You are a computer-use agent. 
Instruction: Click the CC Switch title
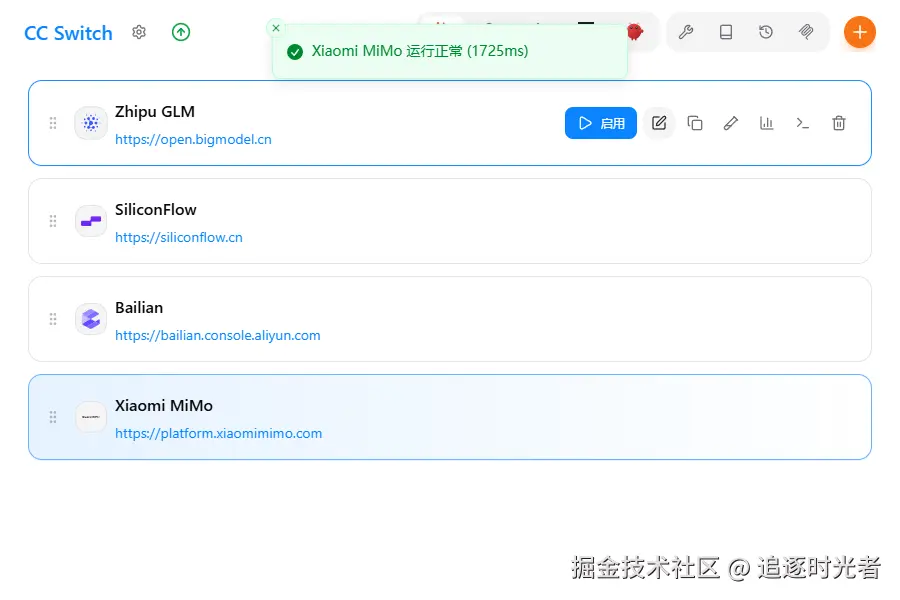(x=68, y=33)
